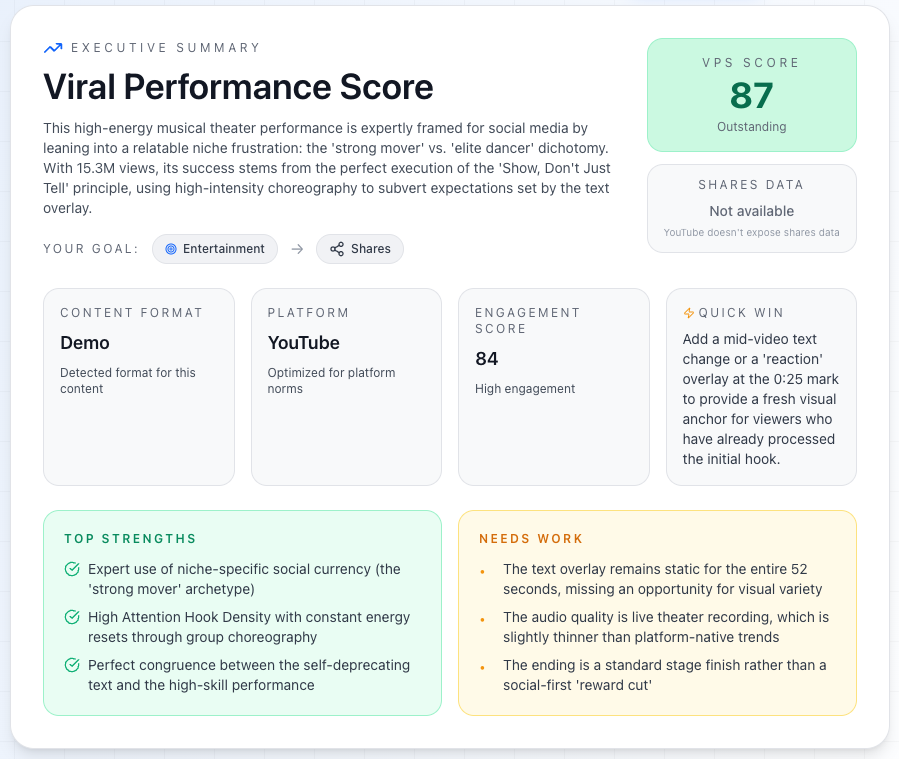The image size is (899, 759).
Task: Click the Shares Data 'Not available' card
Action: pos(751,209)
